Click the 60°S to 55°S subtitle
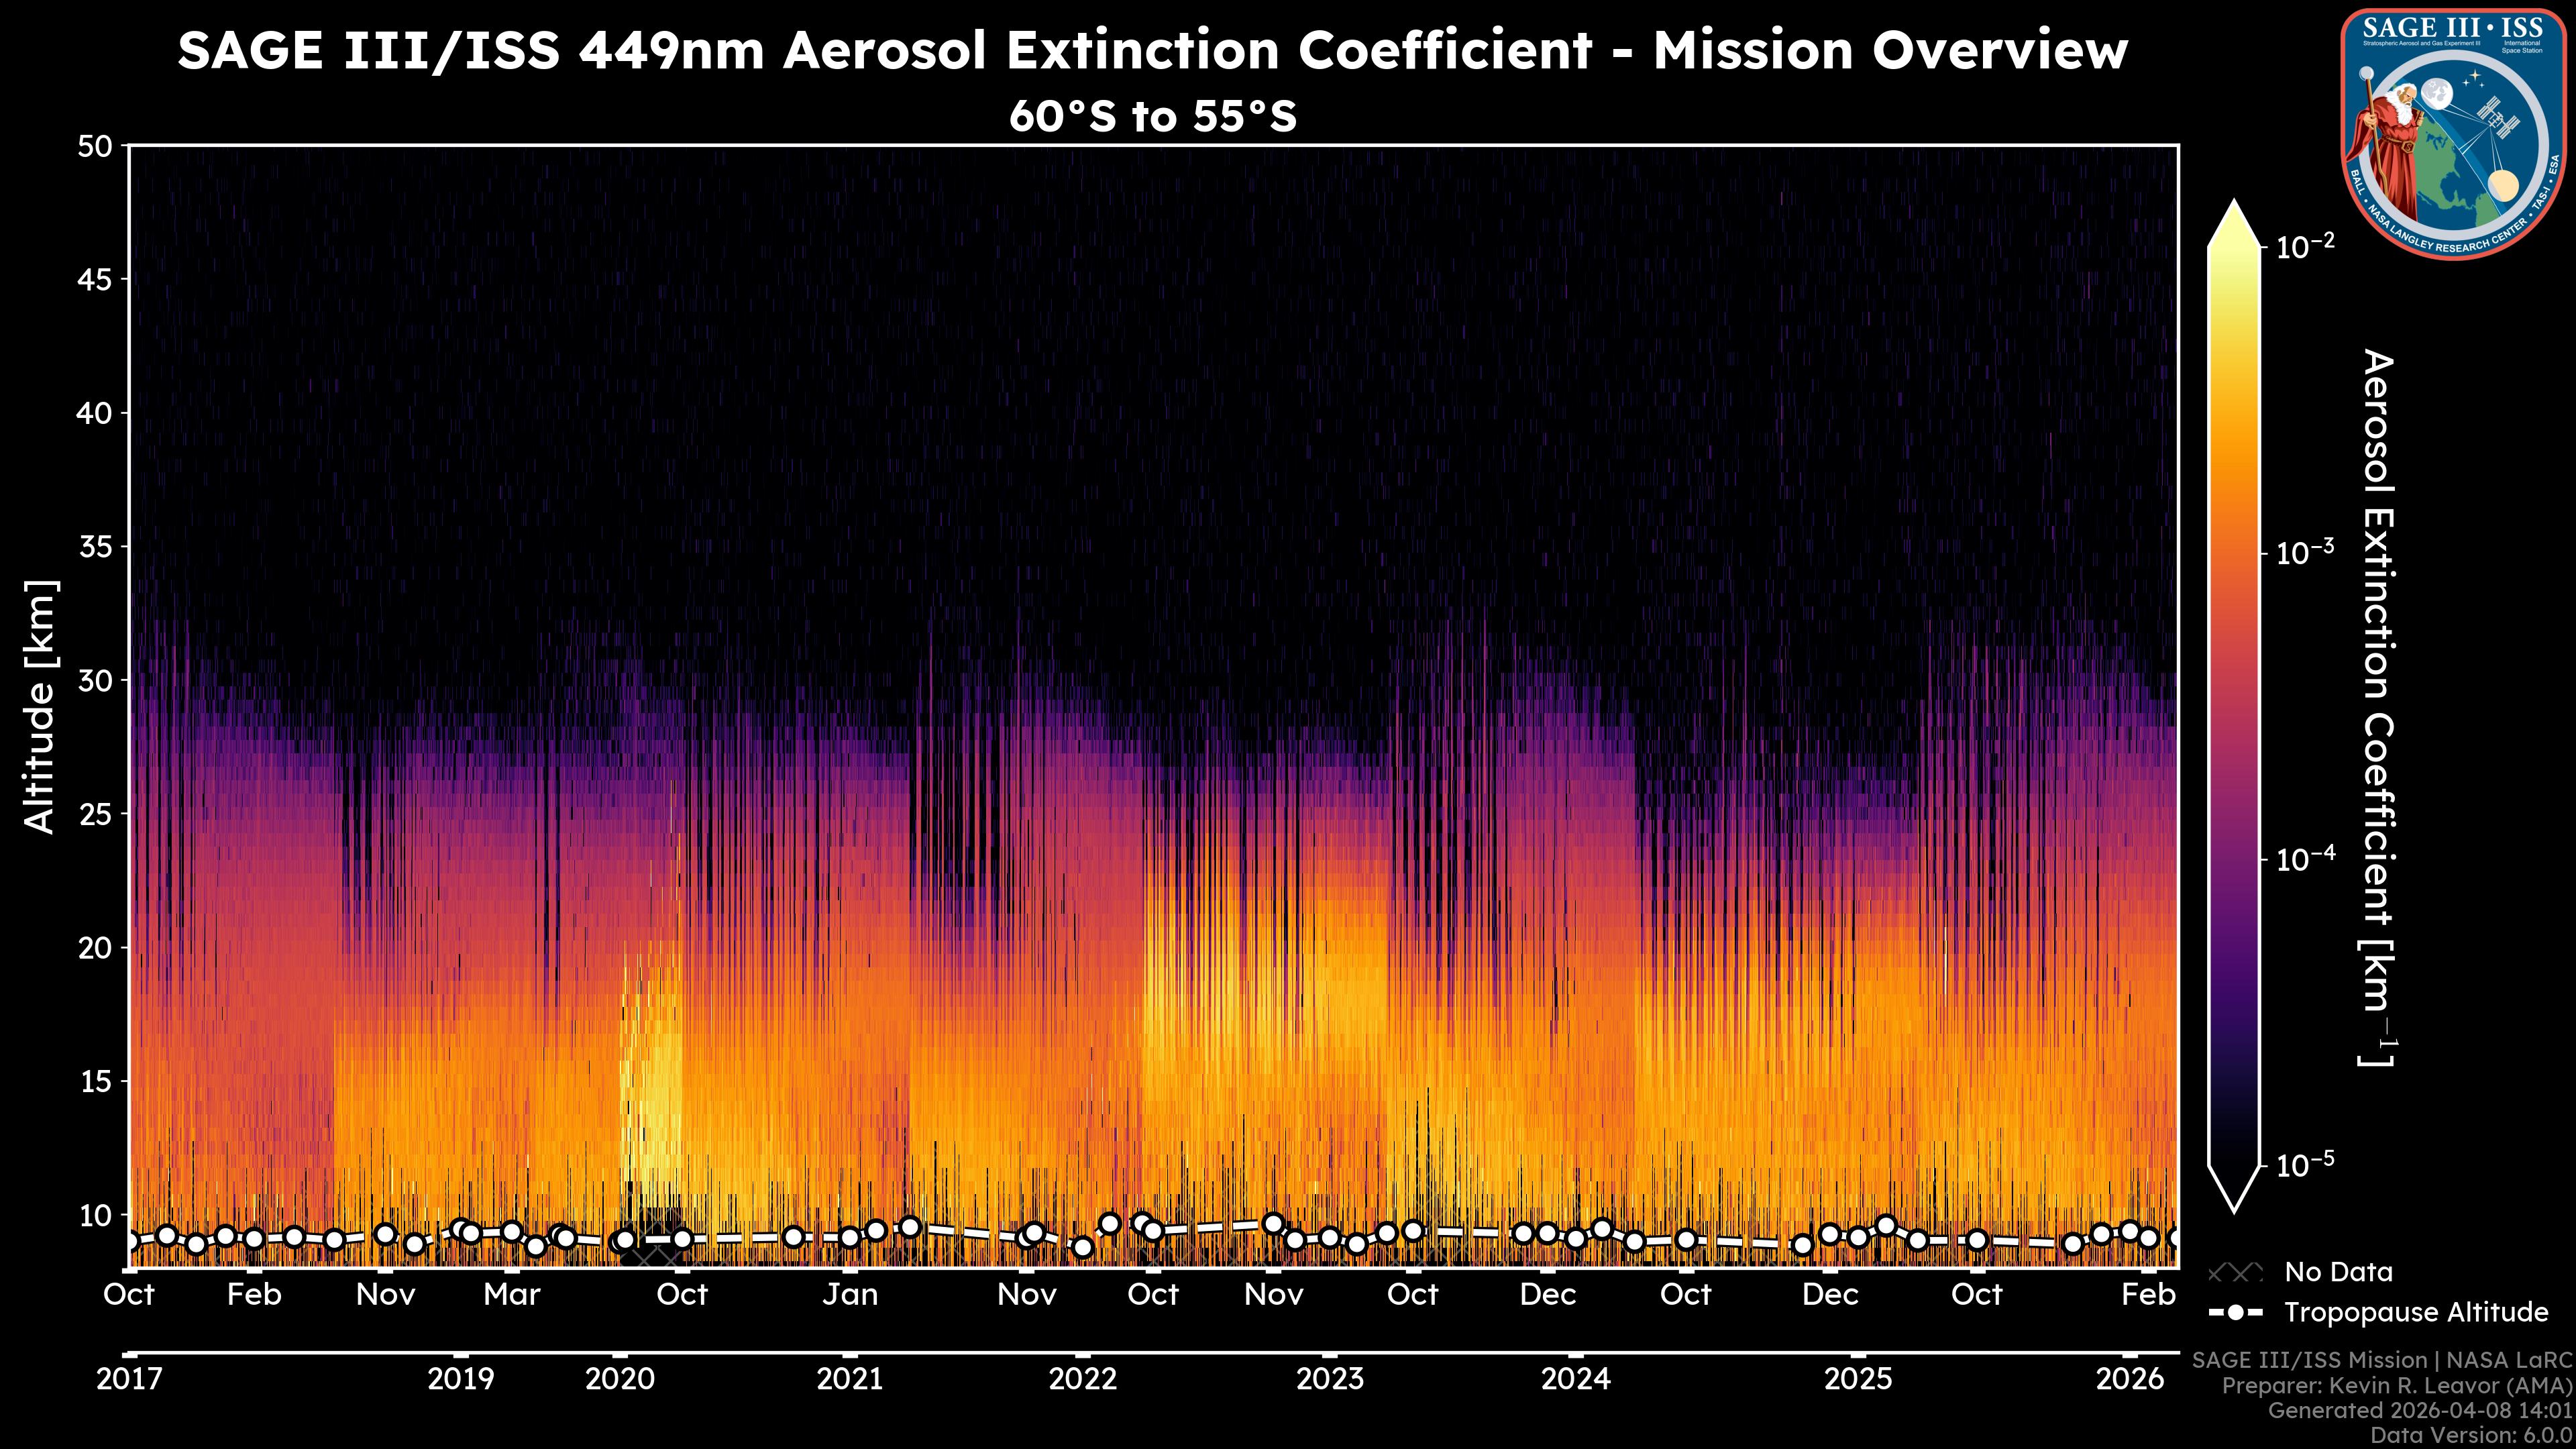 tap(1152, 116)
